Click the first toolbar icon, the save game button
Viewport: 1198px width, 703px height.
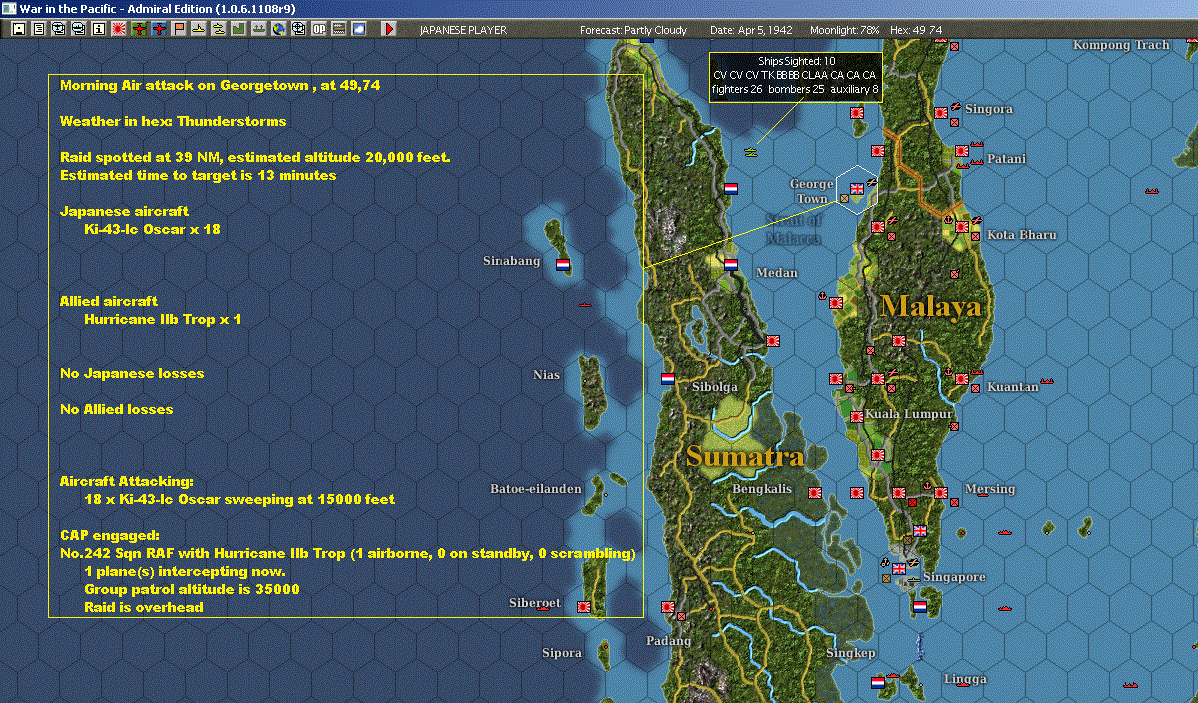tap(19, 29)
